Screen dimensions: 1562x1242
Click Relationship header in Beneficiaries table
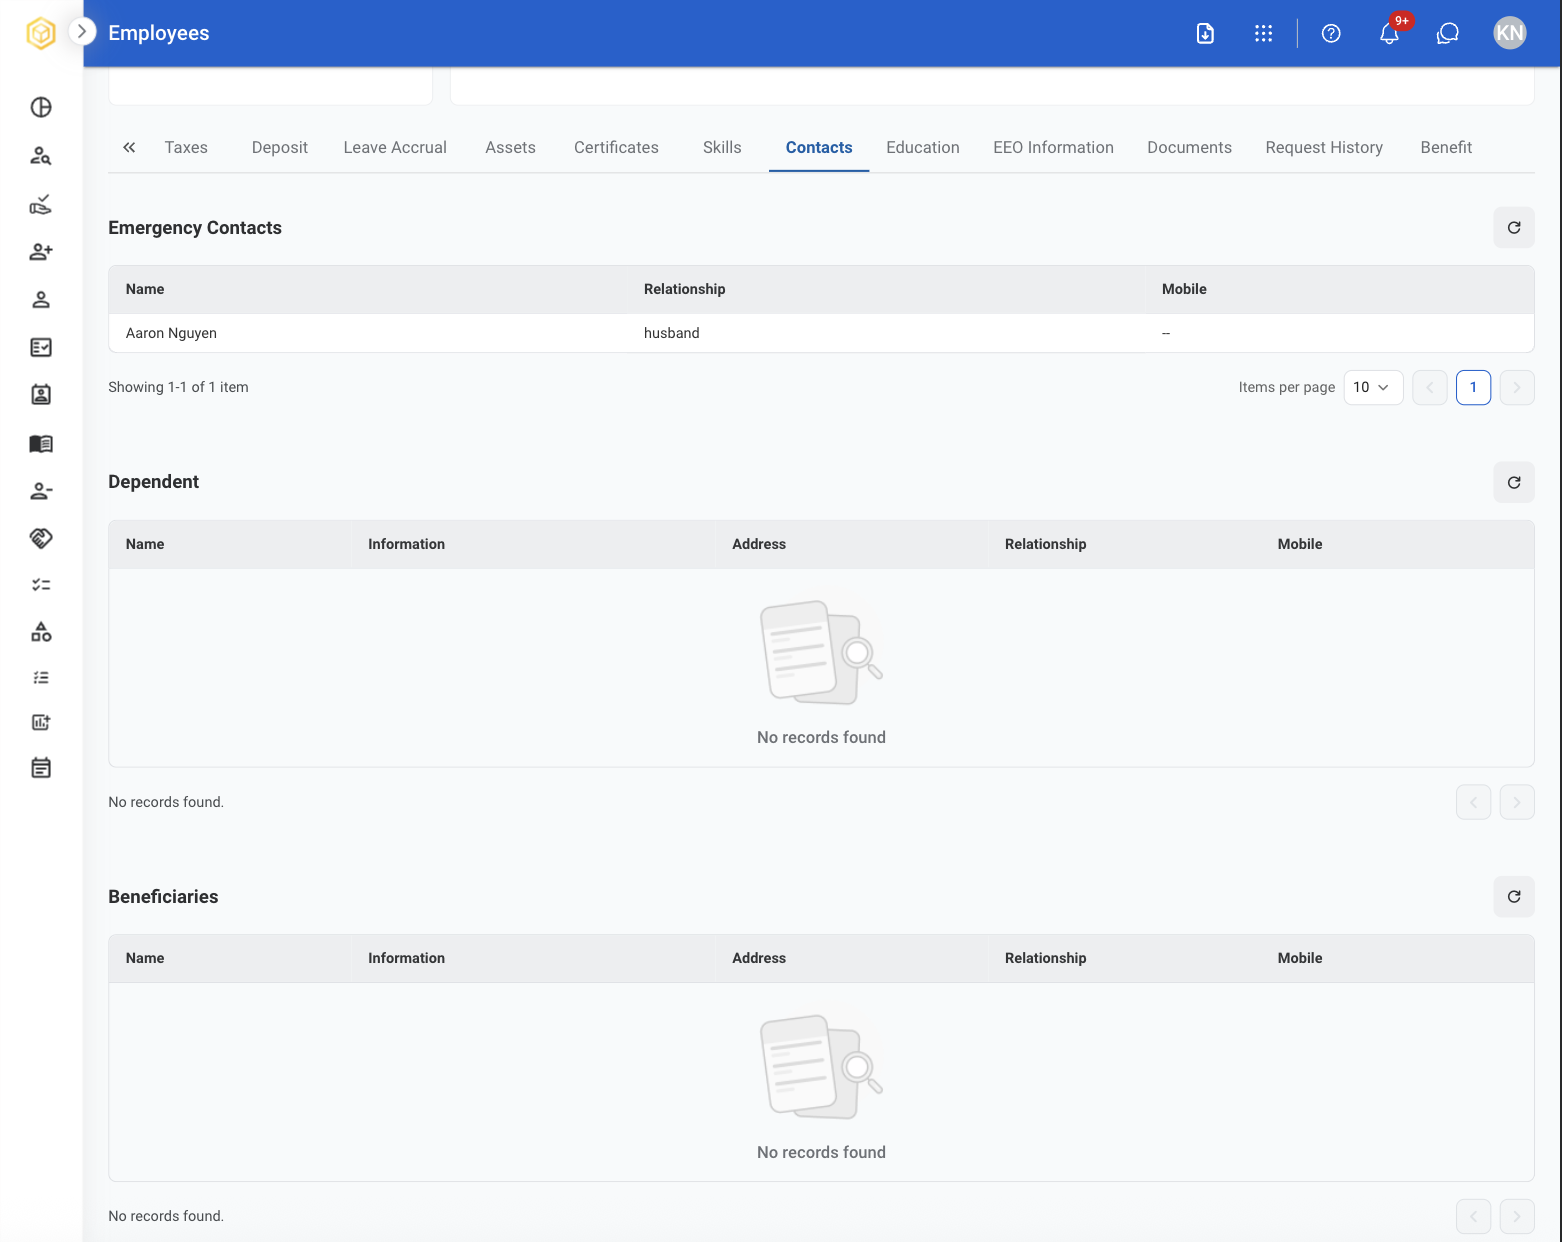tap(1045, 958)
